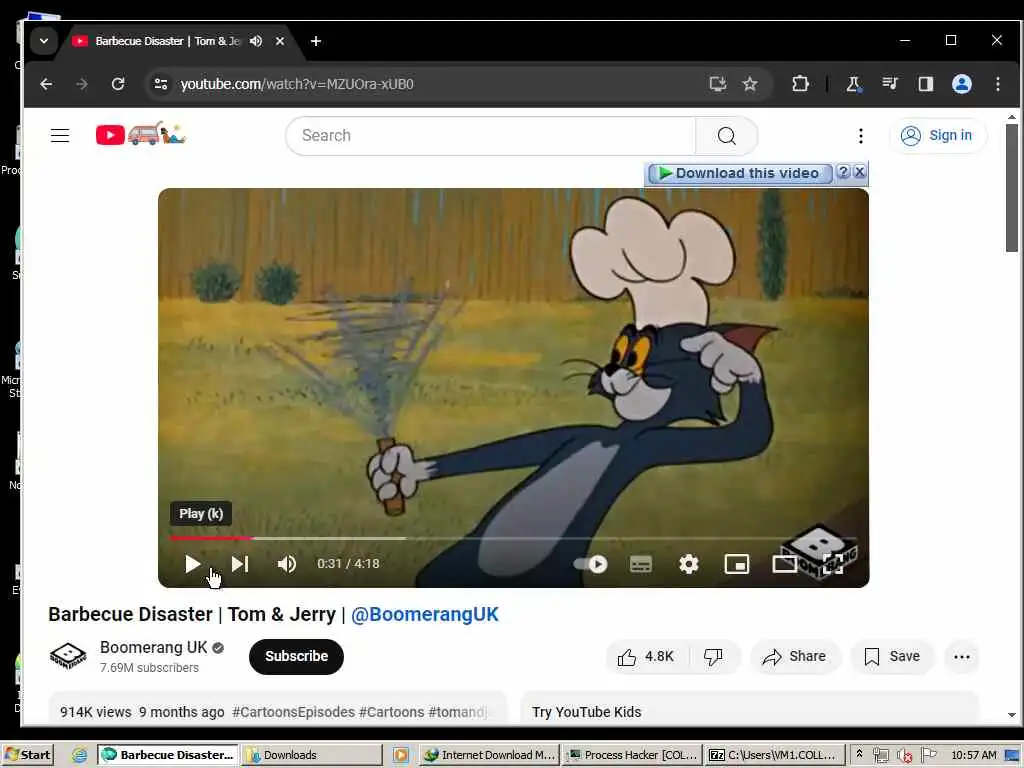Click the #CartoonsEpisodes hashtag

pos(293,712)
